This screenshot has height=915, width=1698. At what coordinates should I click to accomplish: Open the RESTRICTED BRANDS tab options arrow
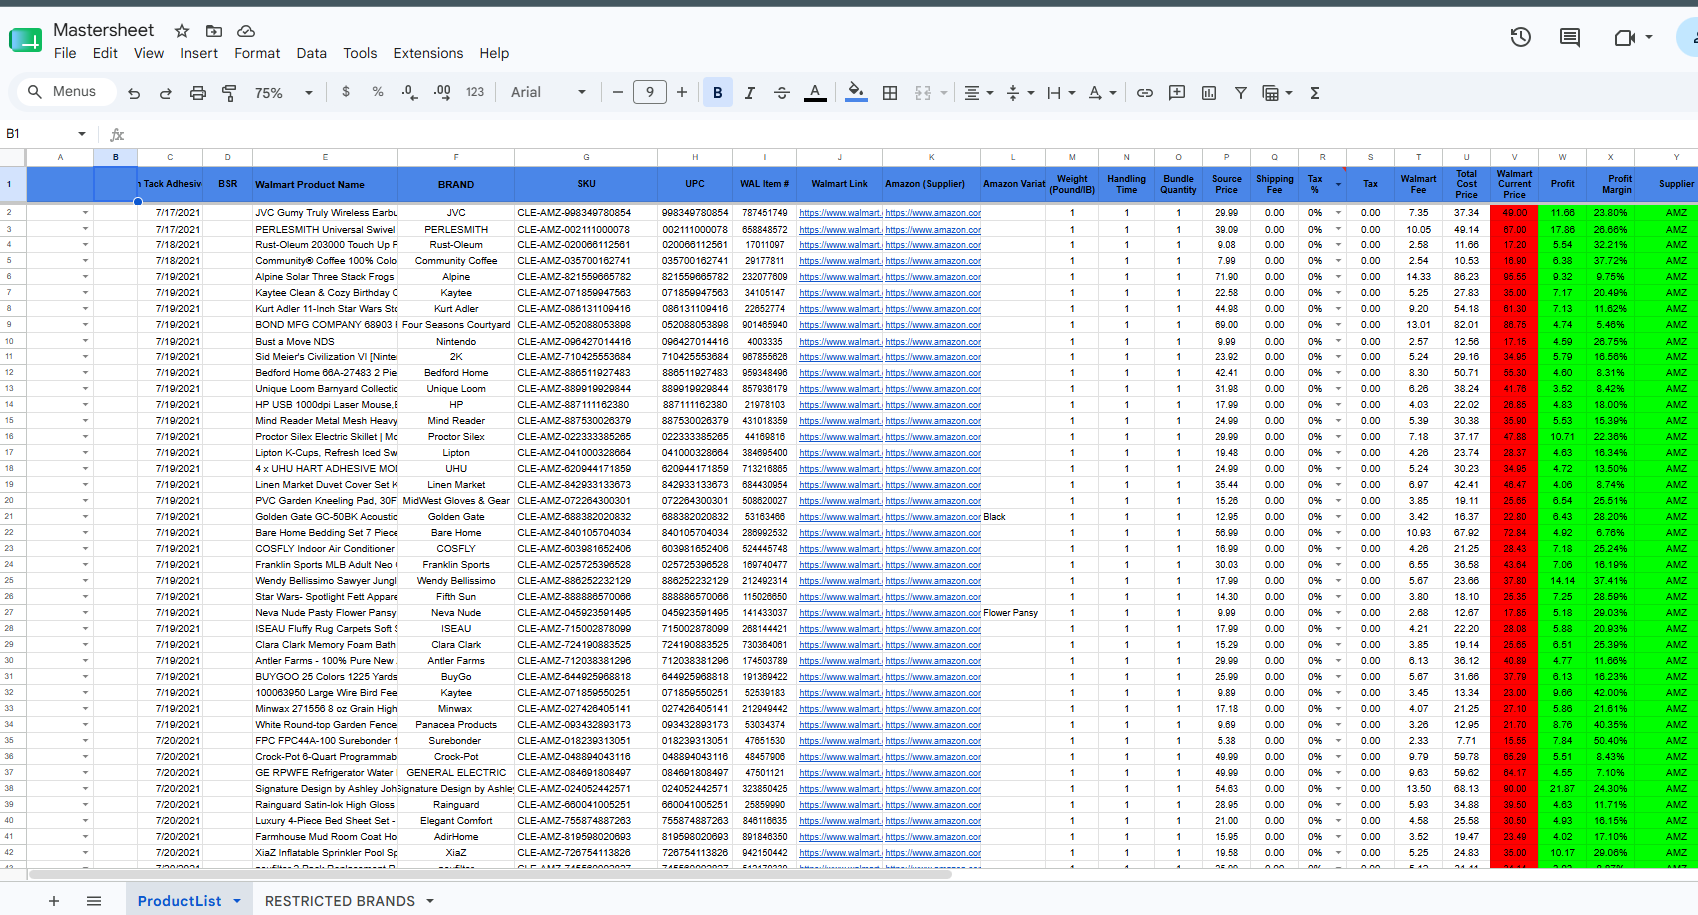pyautogui.click(x=430, y=901)
